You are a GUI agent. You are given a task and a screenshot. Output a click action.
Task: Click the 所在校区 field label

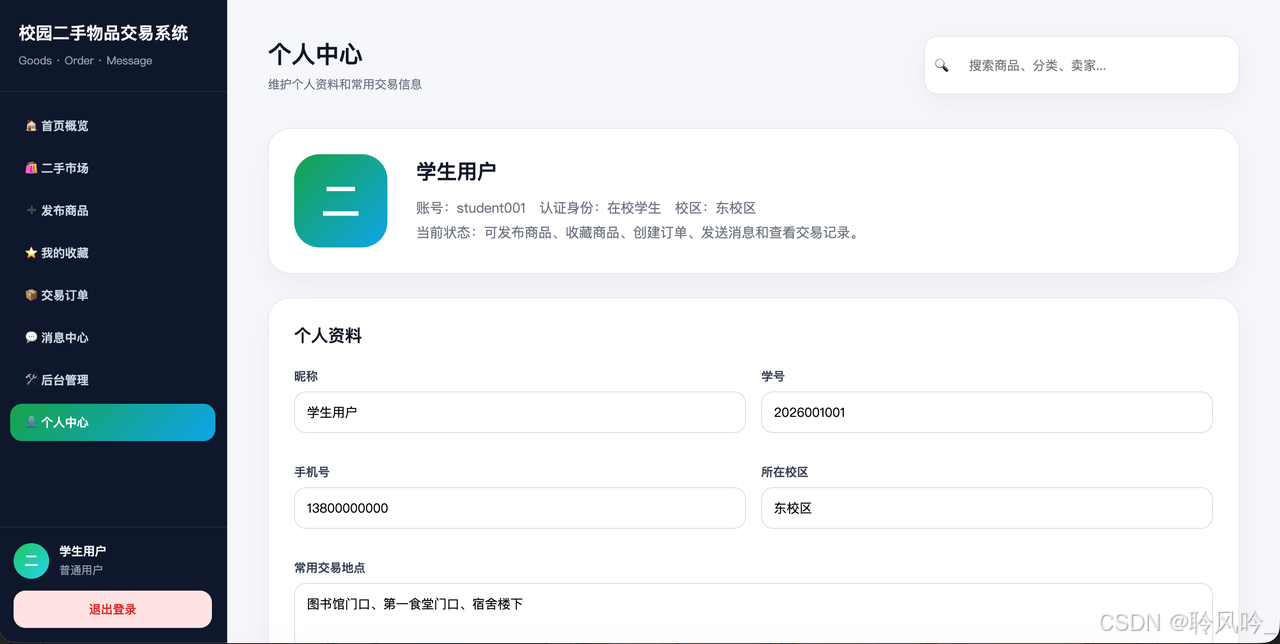pos(784,472)
